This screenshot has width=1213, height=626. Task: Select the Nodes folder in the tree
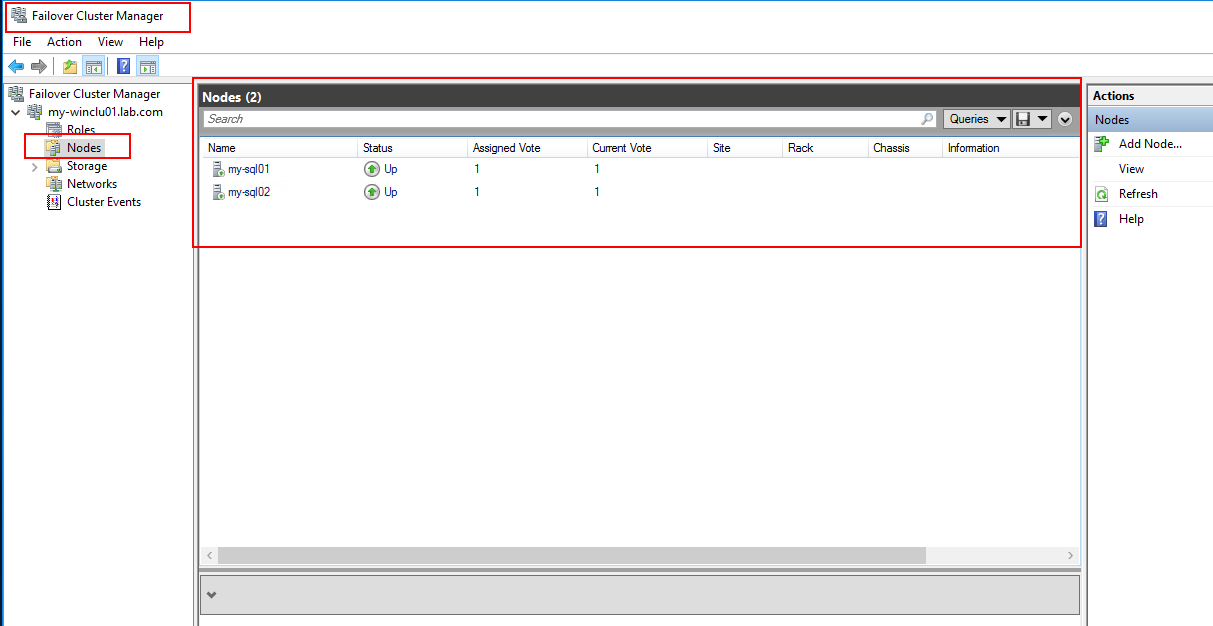click(84, 148)
